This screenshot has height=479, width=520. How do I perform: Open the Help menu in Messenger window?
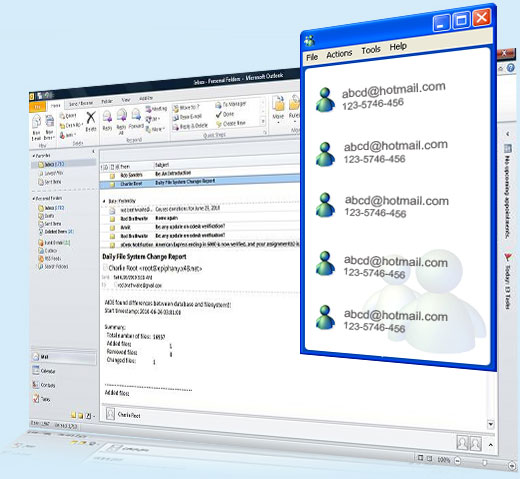(x=398, y=46)
